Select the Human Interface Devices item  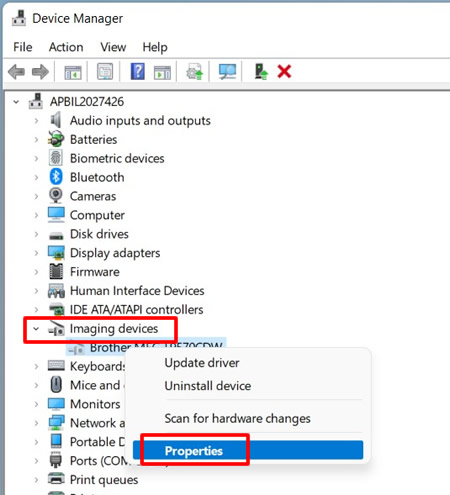click(137, 291)
